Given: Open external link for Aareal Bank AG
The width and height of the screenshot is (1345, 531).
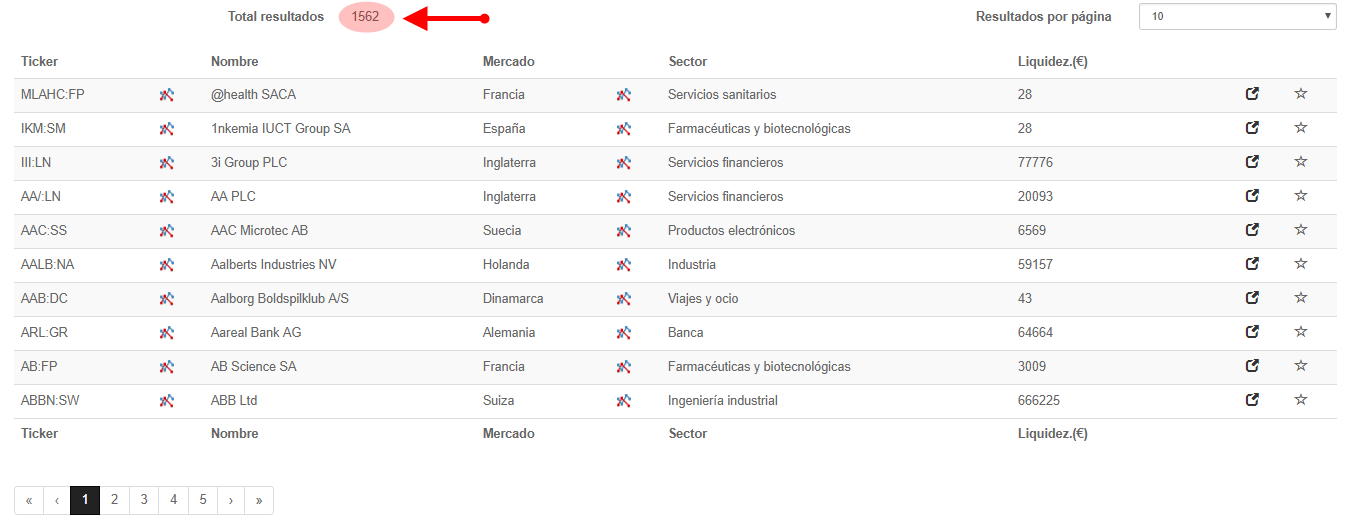Looking at the screenshot, I should (x=1252, y=332).
